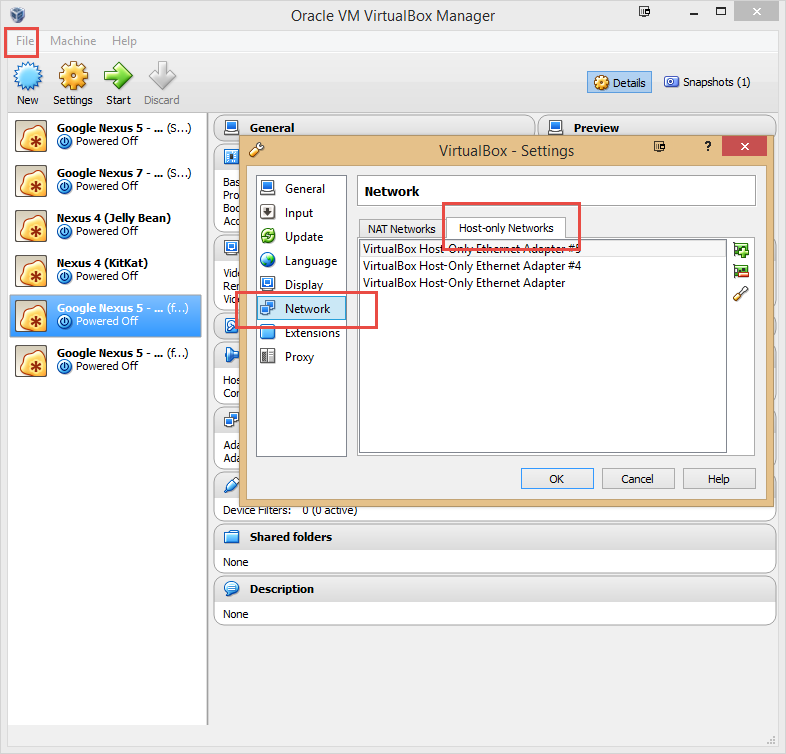This screenshot has width=786, height=754.
Task: Select the last Google Nexus 5 (f...) machine
Action: tap(106, 360)
